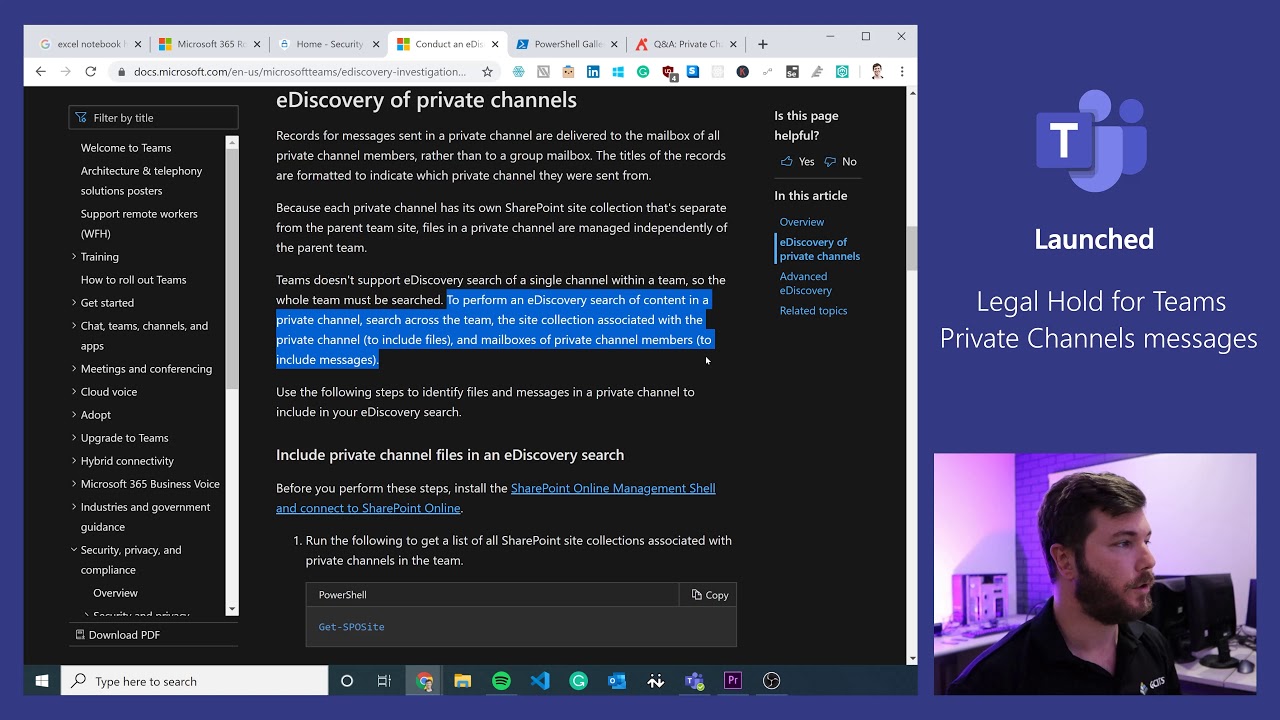Open Microsoft Teams from taskbar

pos(694,681)
